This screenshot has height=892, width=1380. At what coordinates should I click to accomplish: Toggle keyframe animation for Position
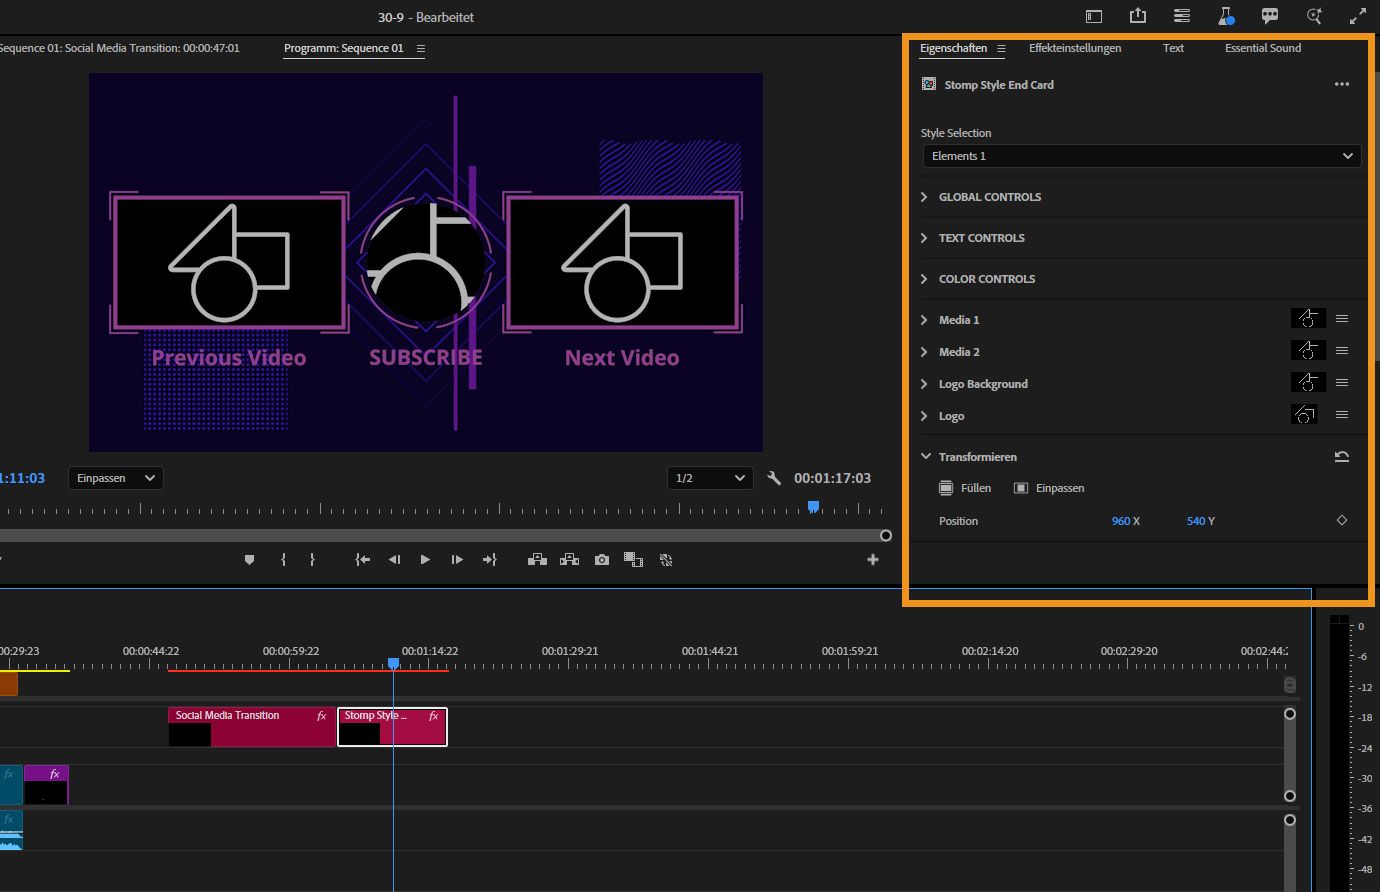coord(1342,520)
